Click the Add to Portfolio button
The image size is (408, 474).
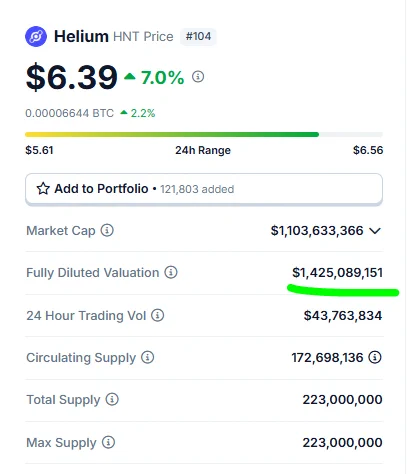[x=204, y=189]
